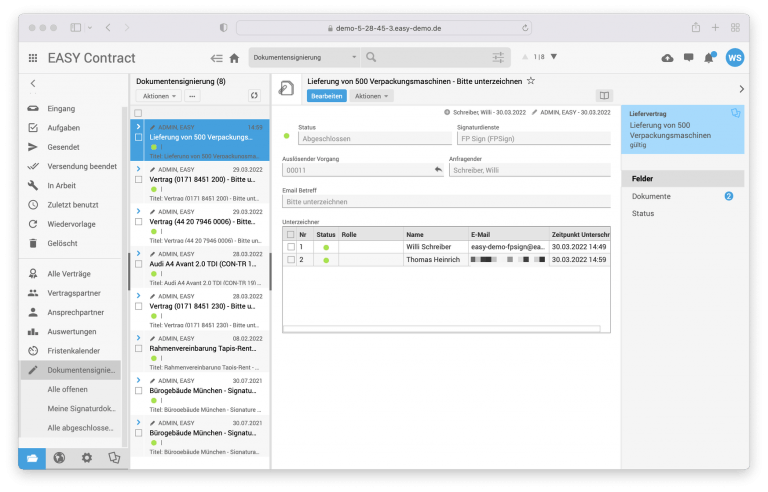Click the Bearbeiten button
Screen dimensions: 768x492
click(327, 96)
